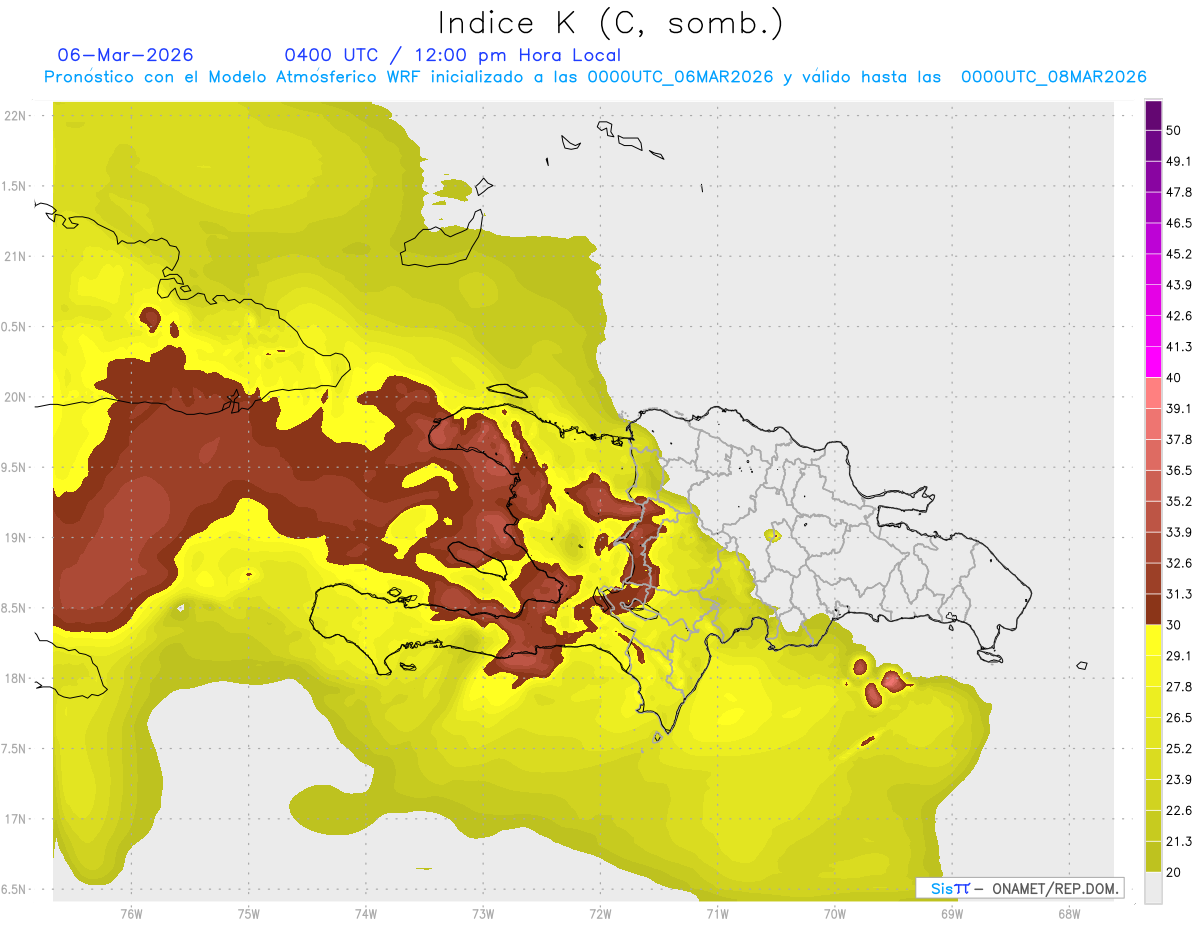Click the '41.3' legend value
Image resolution: width=1200 pixels, height=927 pixels.
click(x=1178, y=347)
